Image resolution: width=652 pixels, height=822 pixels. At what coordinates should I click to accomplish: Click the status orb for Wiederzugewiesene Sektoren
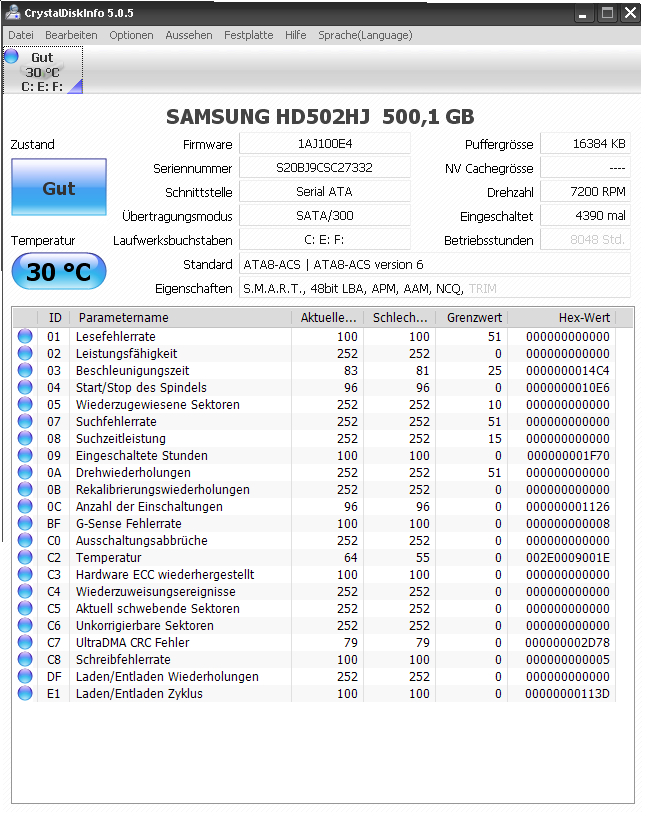(x=25, y=404)
